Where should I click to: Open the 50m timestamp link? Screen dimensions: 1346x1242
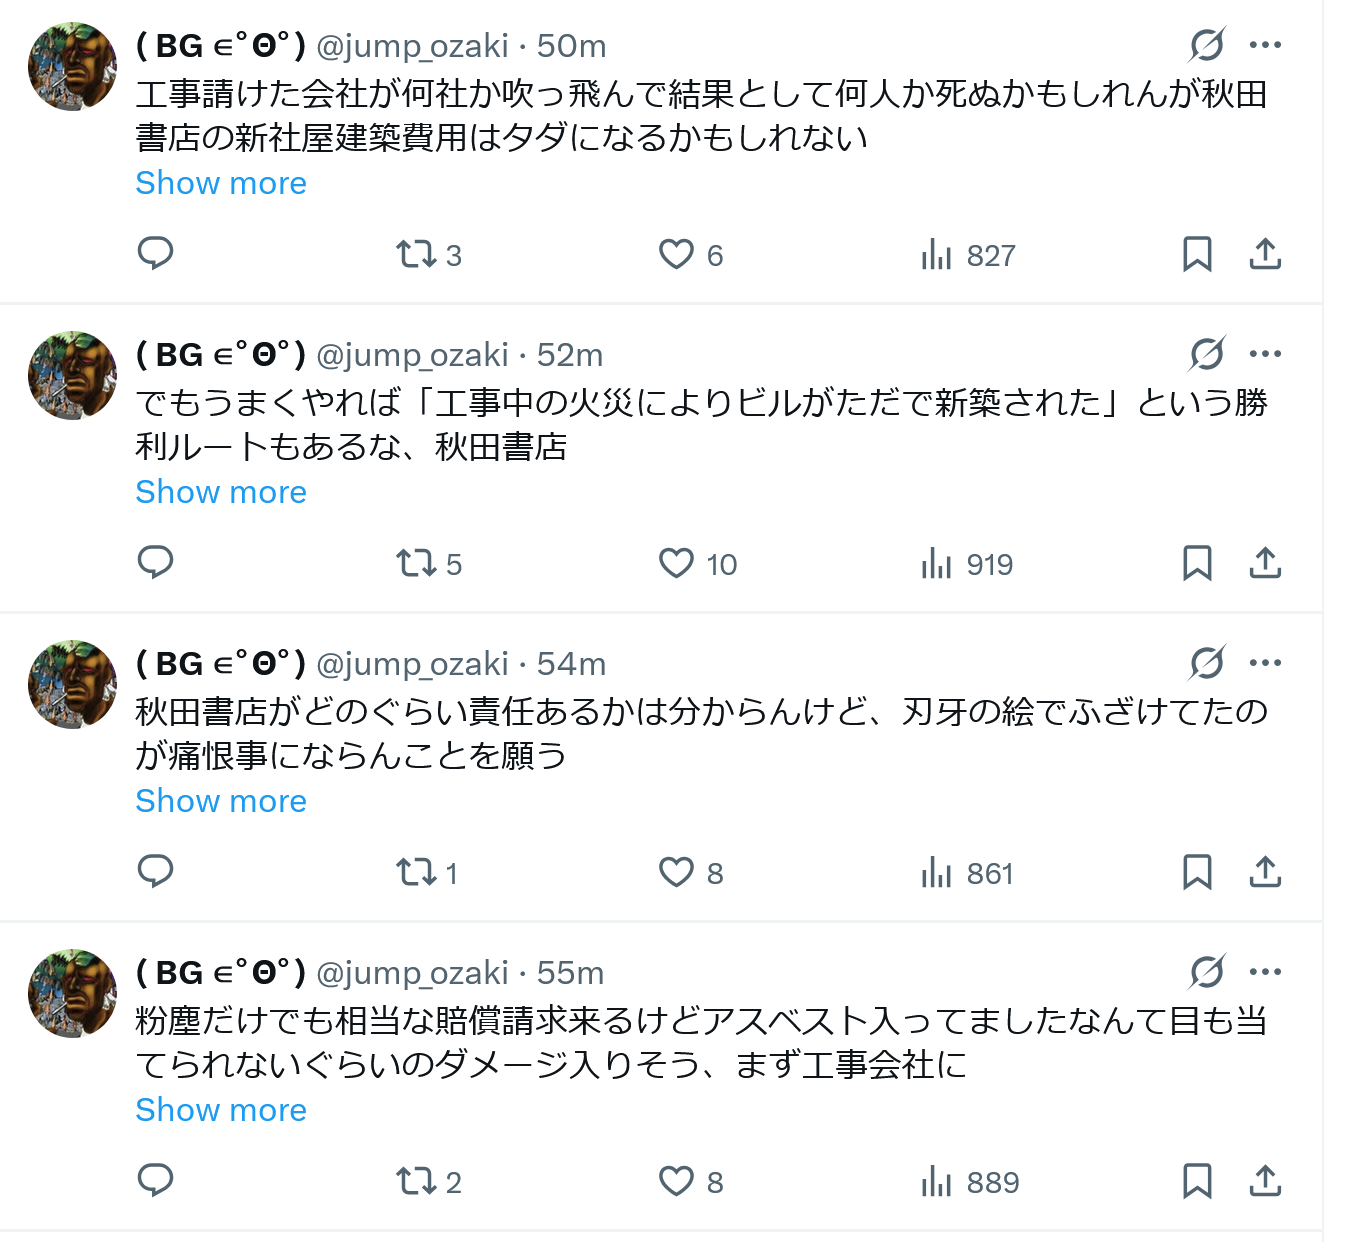pos(571,46)
